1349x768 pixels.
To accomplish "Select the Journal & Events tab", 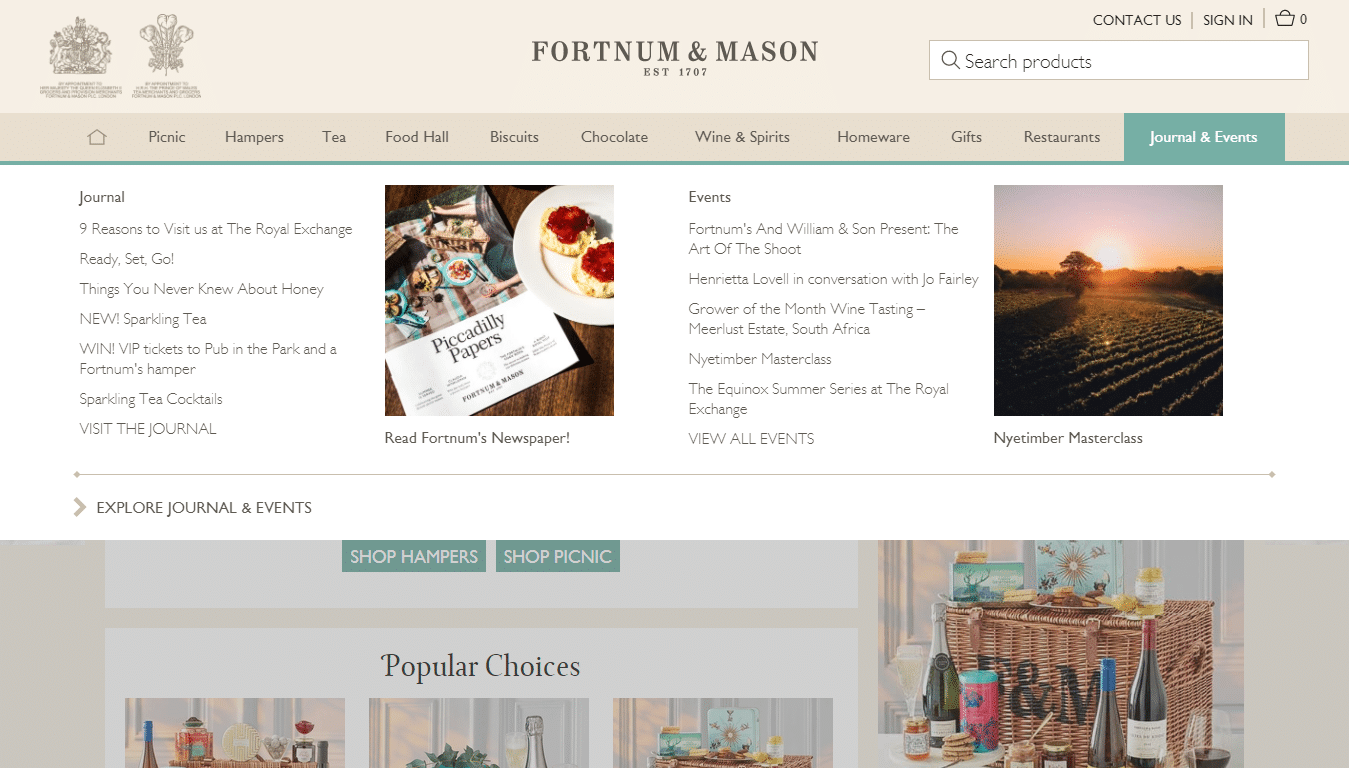I will 1204,137.
